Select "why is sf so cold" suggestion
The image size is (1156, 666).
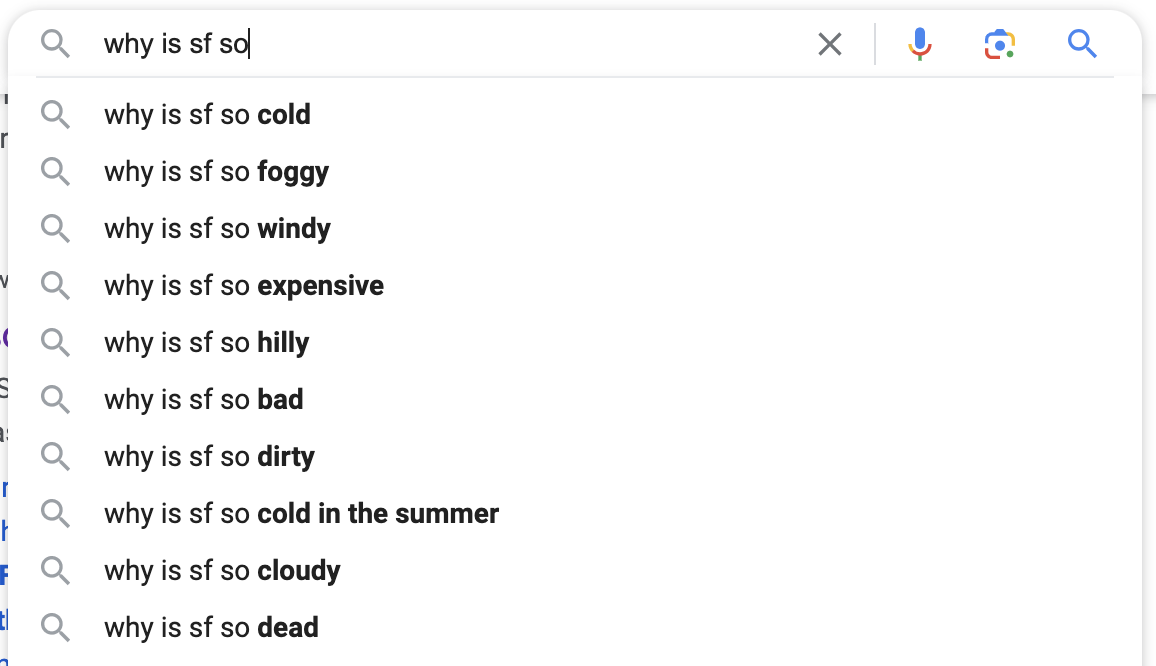[x=207, y=115]
